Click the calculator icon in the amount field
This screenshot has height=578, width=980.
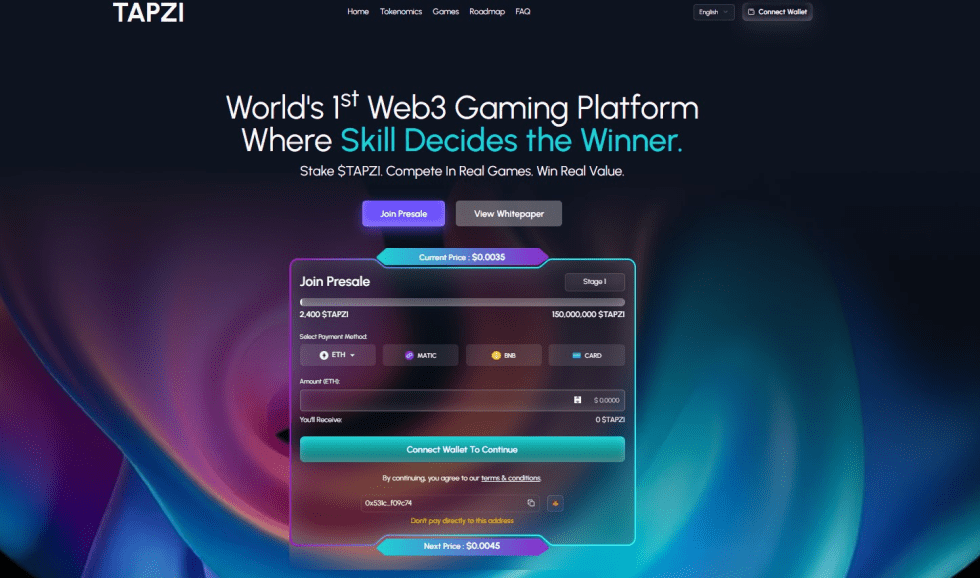[x=578, y=400]
